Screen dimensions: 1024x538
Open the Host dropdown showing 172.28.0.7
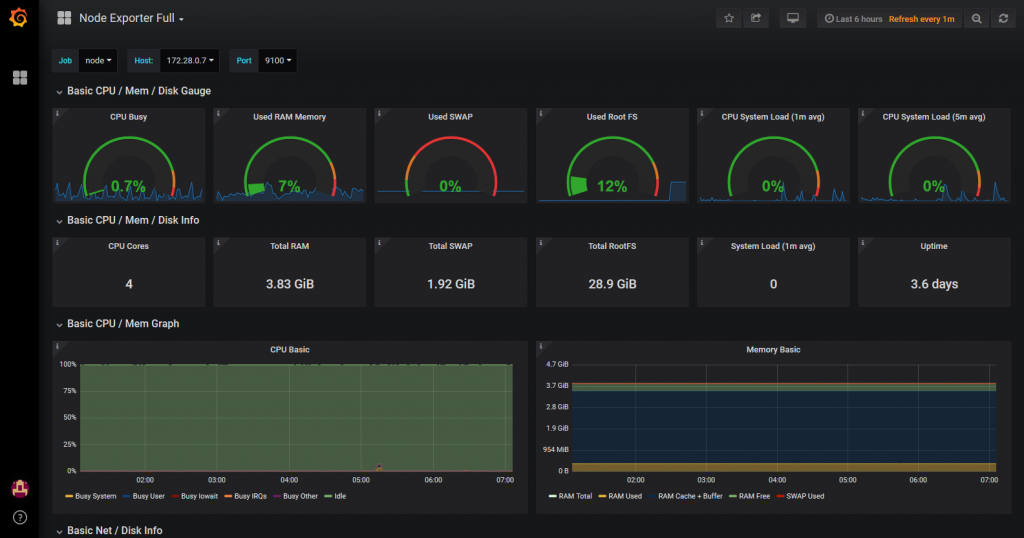click(x=189, y=61)
